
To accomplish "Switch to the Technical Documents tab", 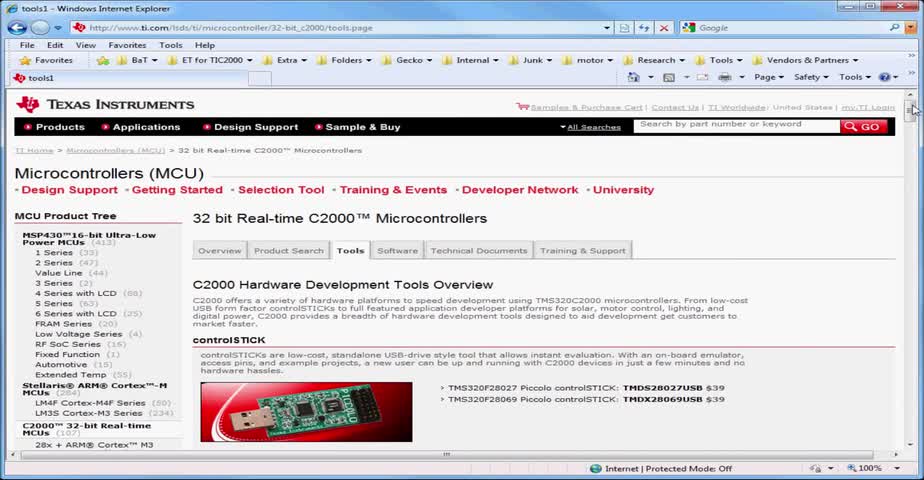I will click(x=478, y=250).
